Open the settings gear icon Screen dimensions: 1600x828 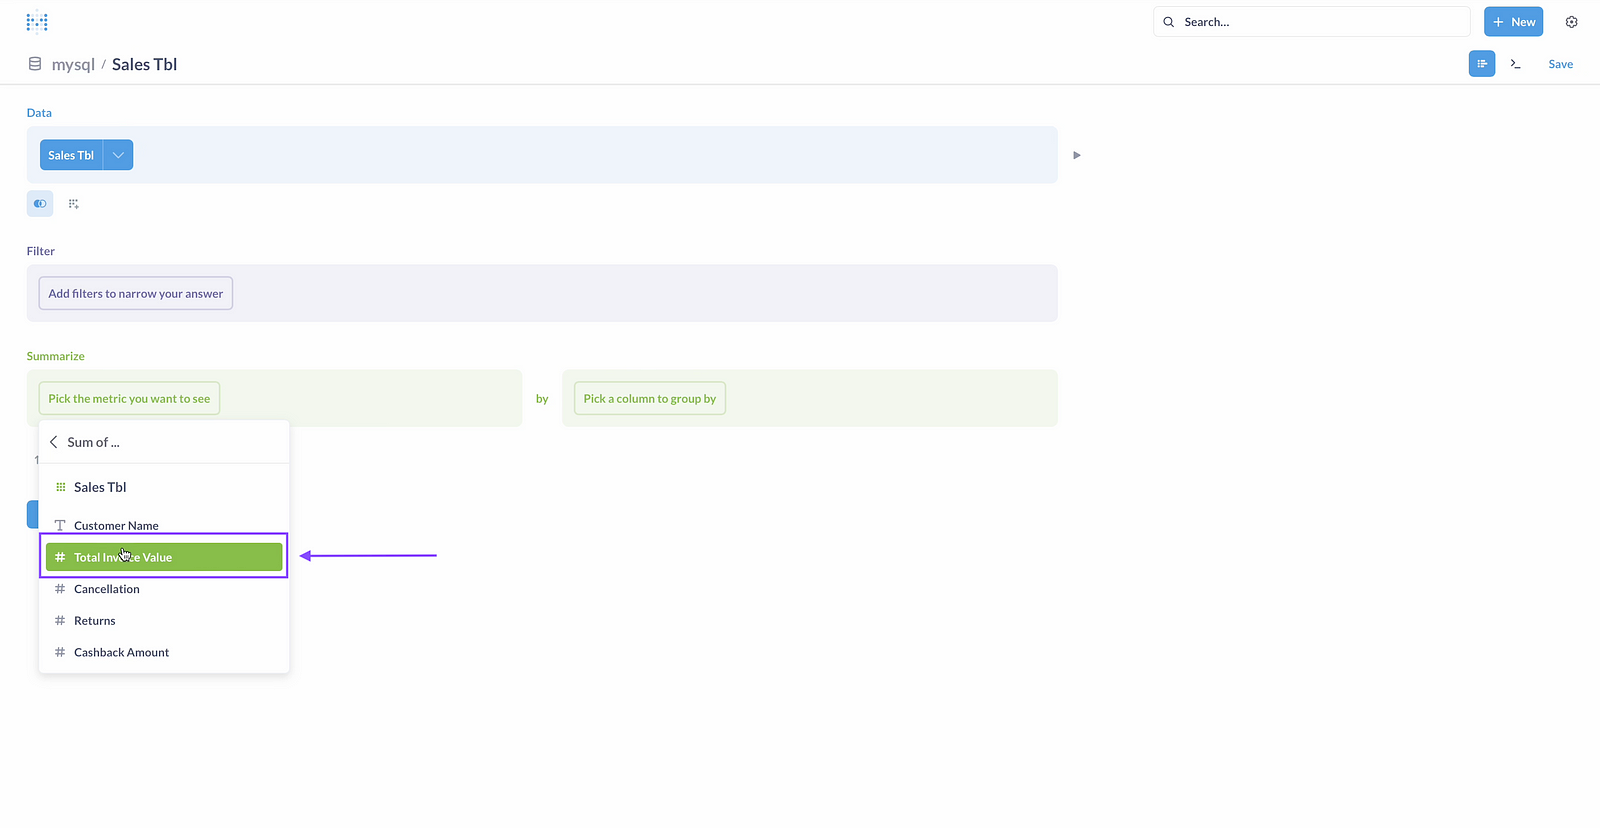1571,22
